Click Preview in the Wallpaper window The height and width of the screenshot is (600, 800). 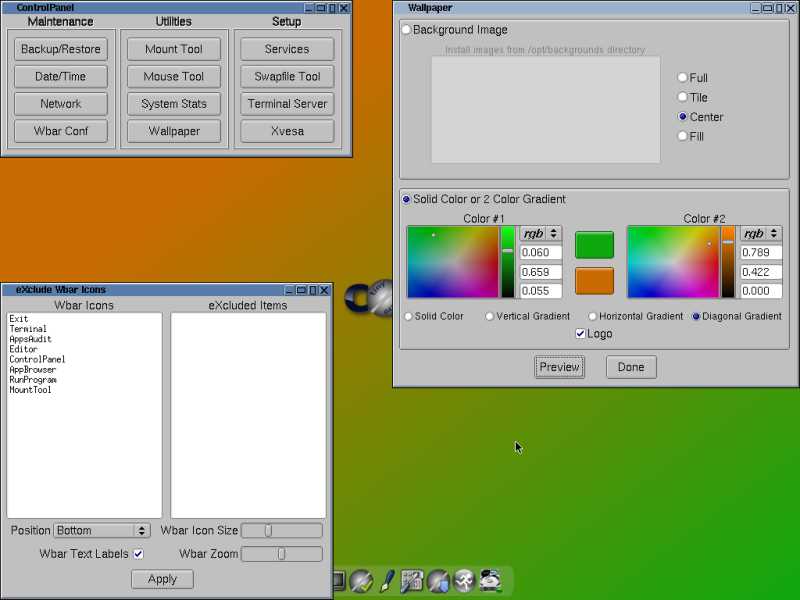tap(559, 367)
